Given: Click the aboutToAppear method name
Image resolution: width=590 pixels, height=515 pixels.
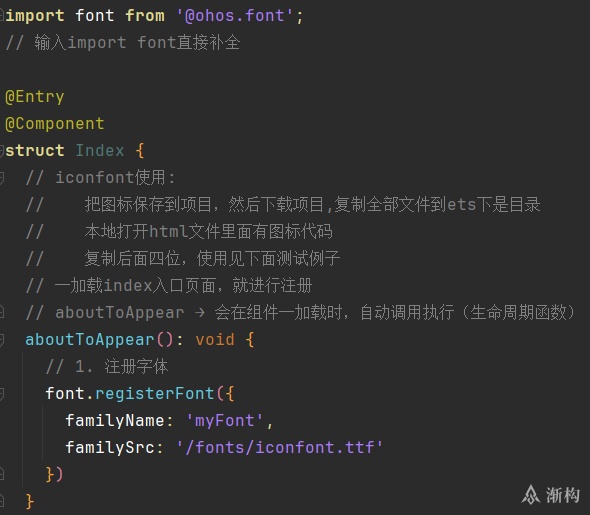Looking at the screenshot, I should click(90, 340).
